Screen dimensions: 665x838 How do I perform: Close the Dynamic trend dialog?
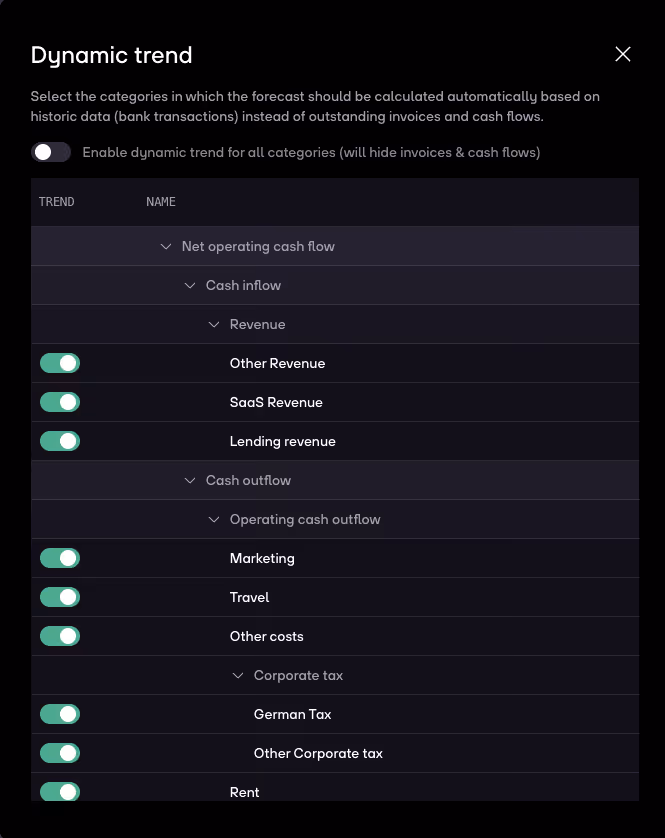(622, 54)
